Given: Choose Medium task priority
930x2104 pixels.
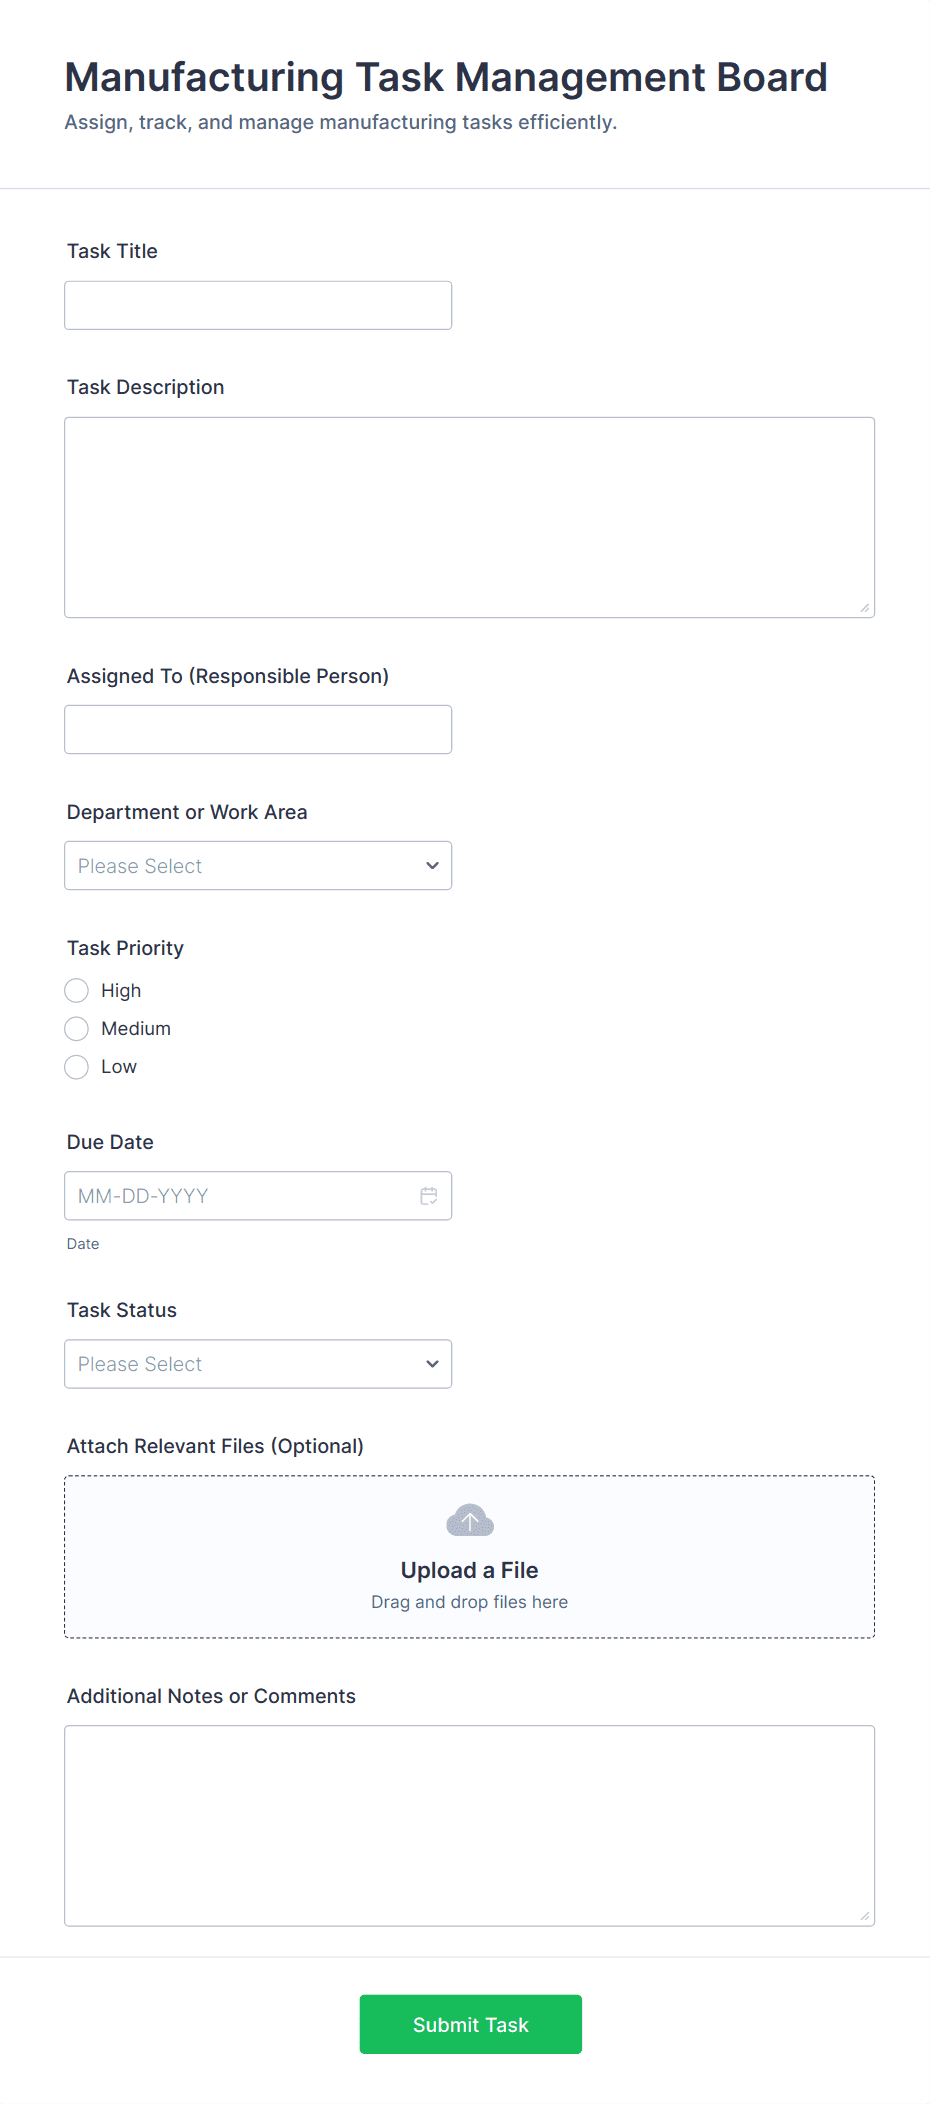Looking at the screenshot, I should tap(76, 1028).
